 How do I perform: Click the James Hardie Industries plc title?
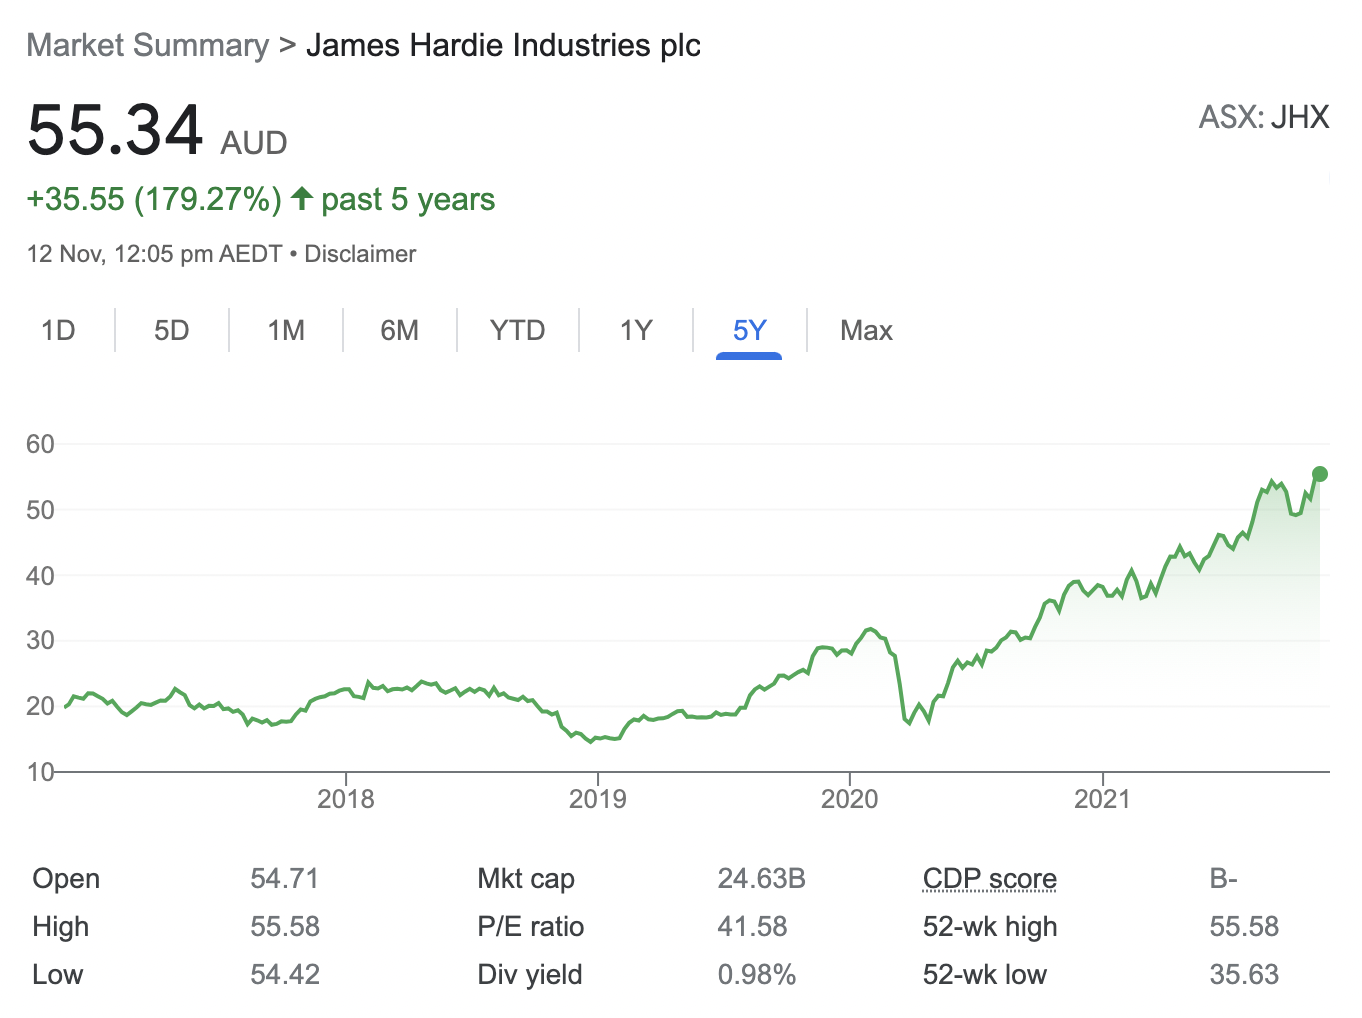pos(503,46)
